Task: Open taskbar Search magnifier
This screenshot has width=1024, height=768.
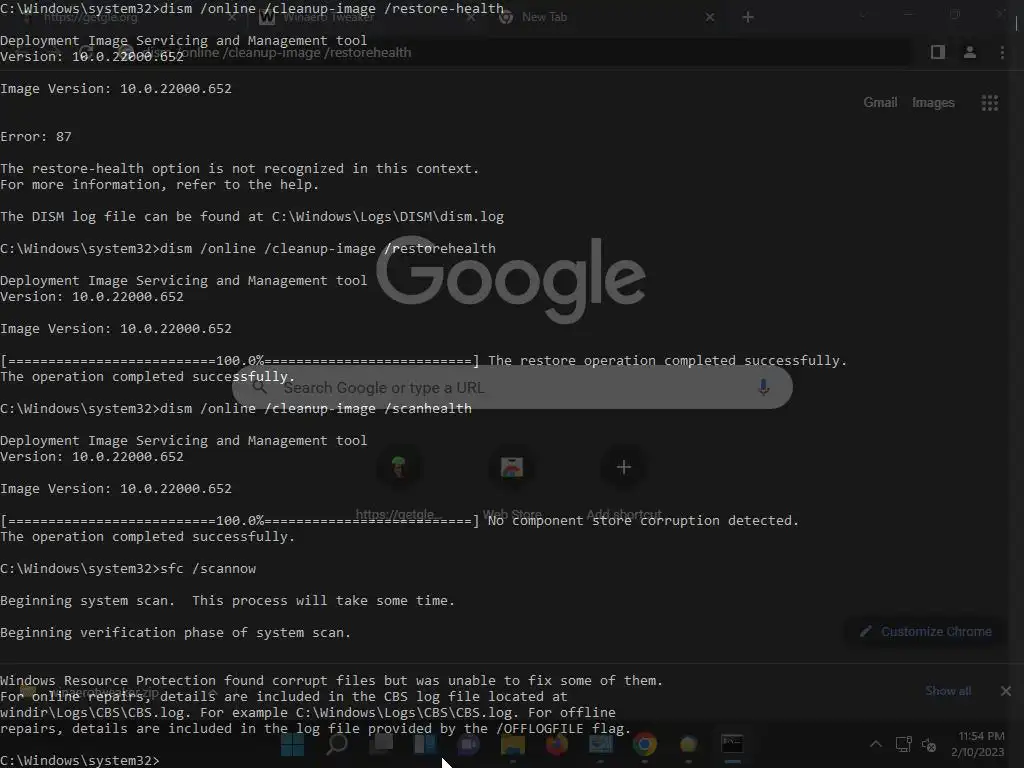Action: point(337,744)
